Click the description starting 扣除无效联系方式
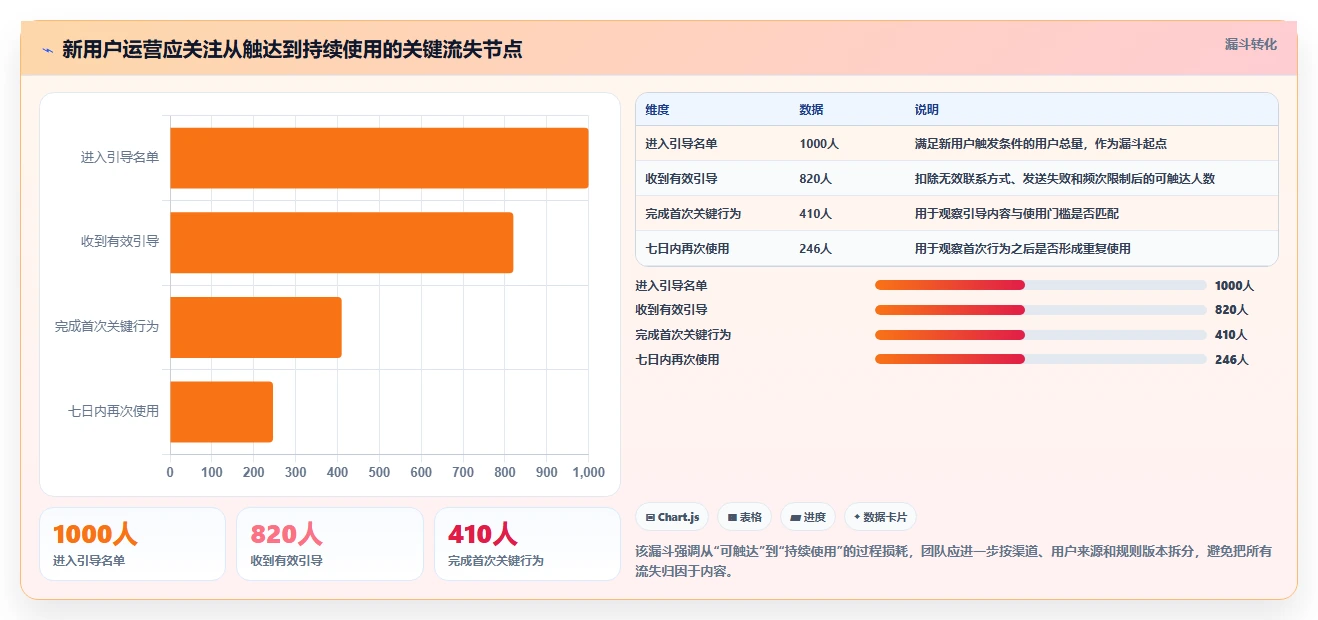Image resolution: width=1318 pixels, height=620 pixels. tap(1065, 179)
